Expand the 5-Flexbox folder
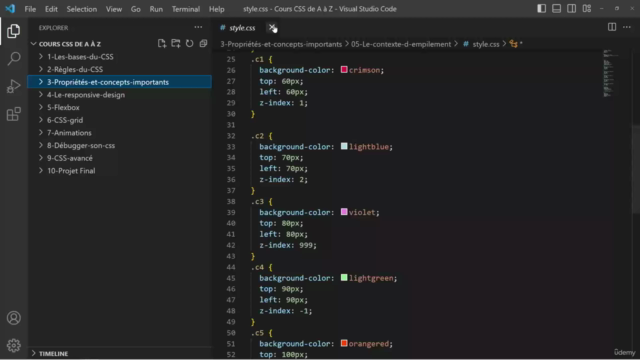 pyautogui.click(x=120, y=107)
